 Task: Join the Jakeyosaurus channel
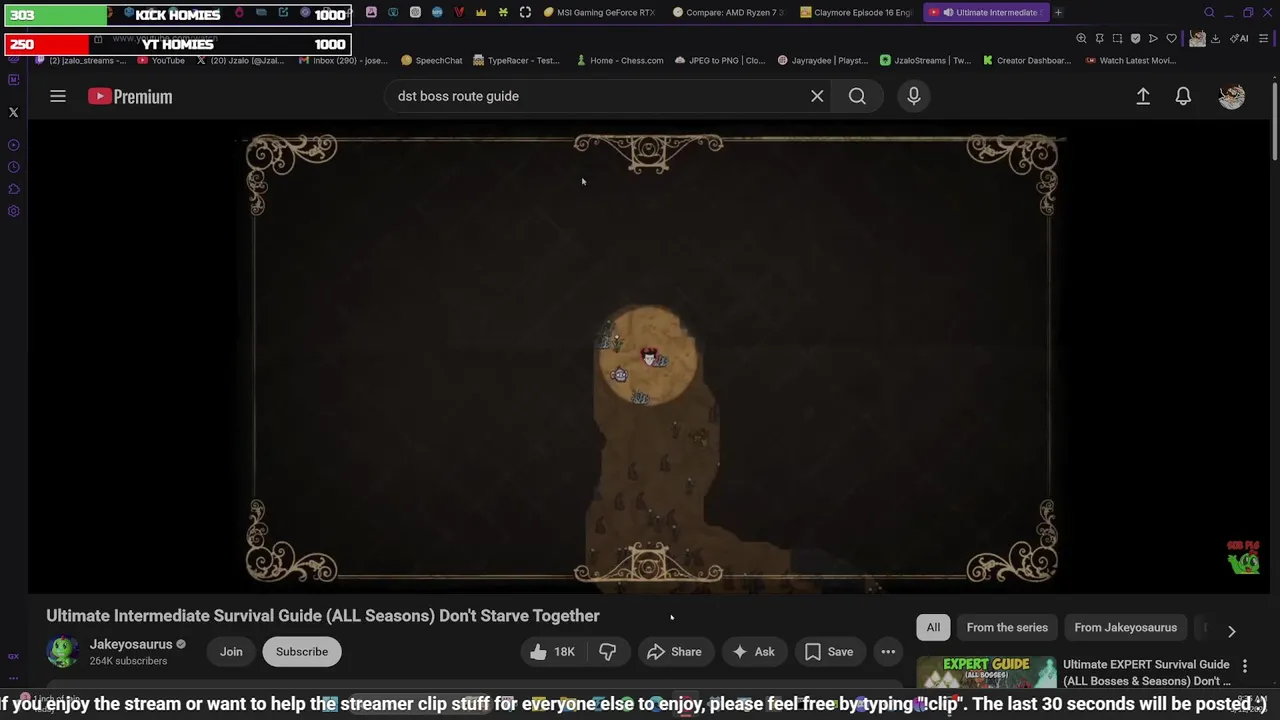point(231,652)
